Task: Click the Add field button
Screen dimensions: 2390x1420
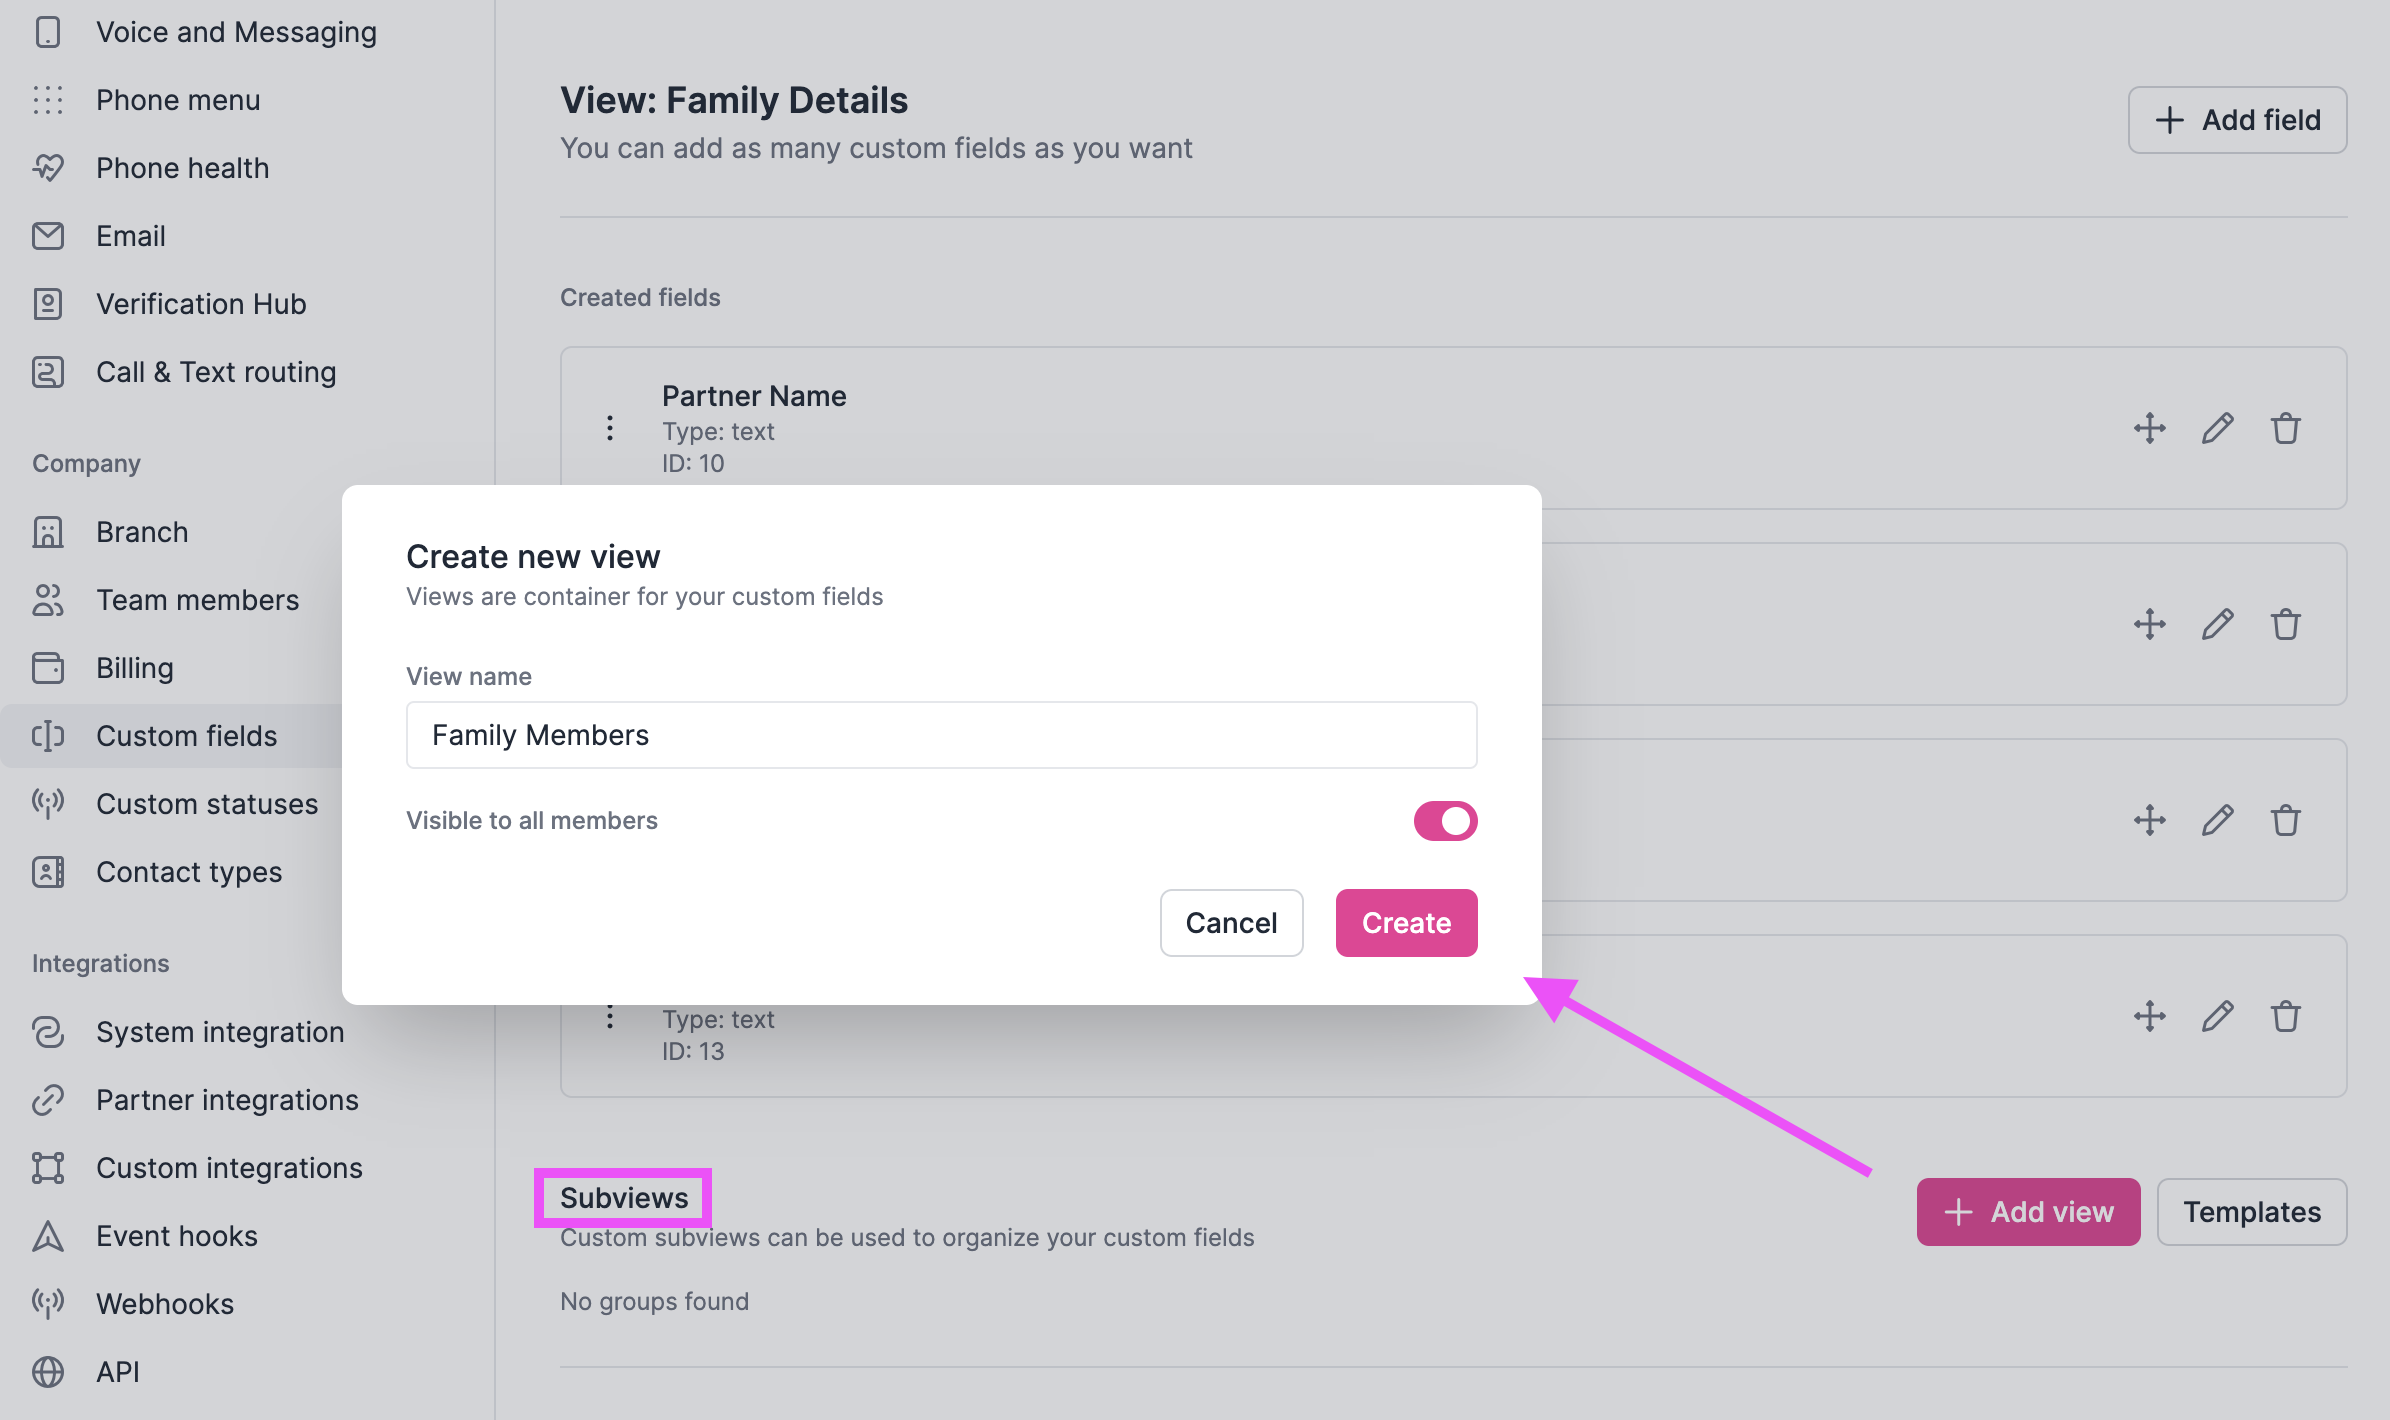Action: (x=2237, y=120)
